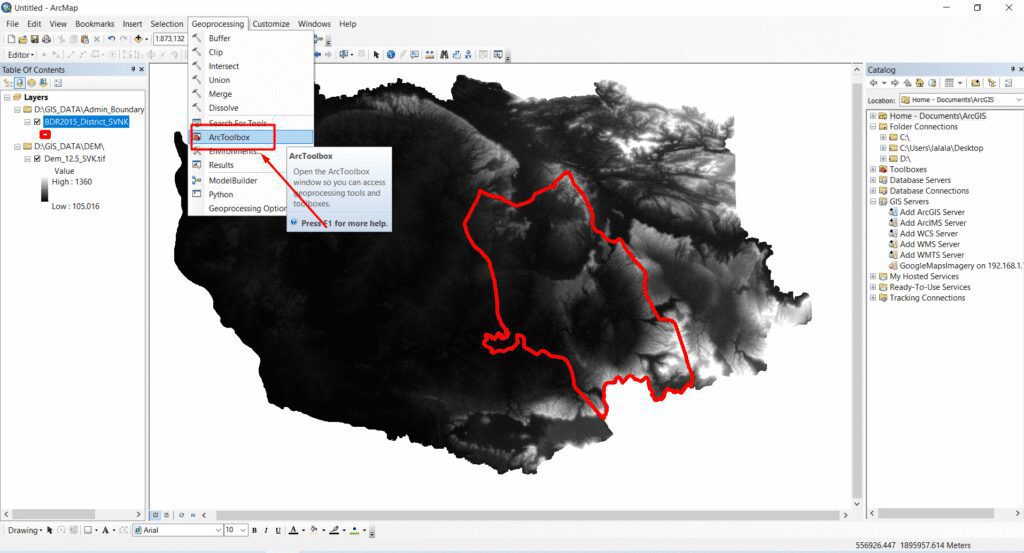Click the Open folder icon in toolbar
The image size is (1024, 553).
(23, 39)
